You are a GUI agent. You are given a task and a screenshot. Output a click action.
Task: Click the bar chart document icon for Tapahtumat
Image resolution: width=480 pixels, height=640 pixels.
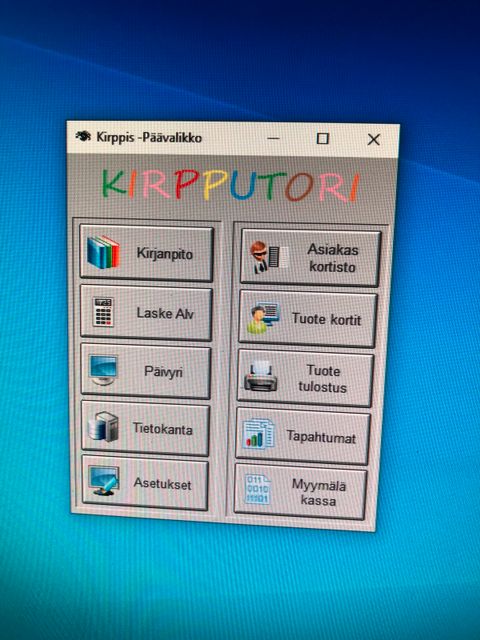pos(258,433)
